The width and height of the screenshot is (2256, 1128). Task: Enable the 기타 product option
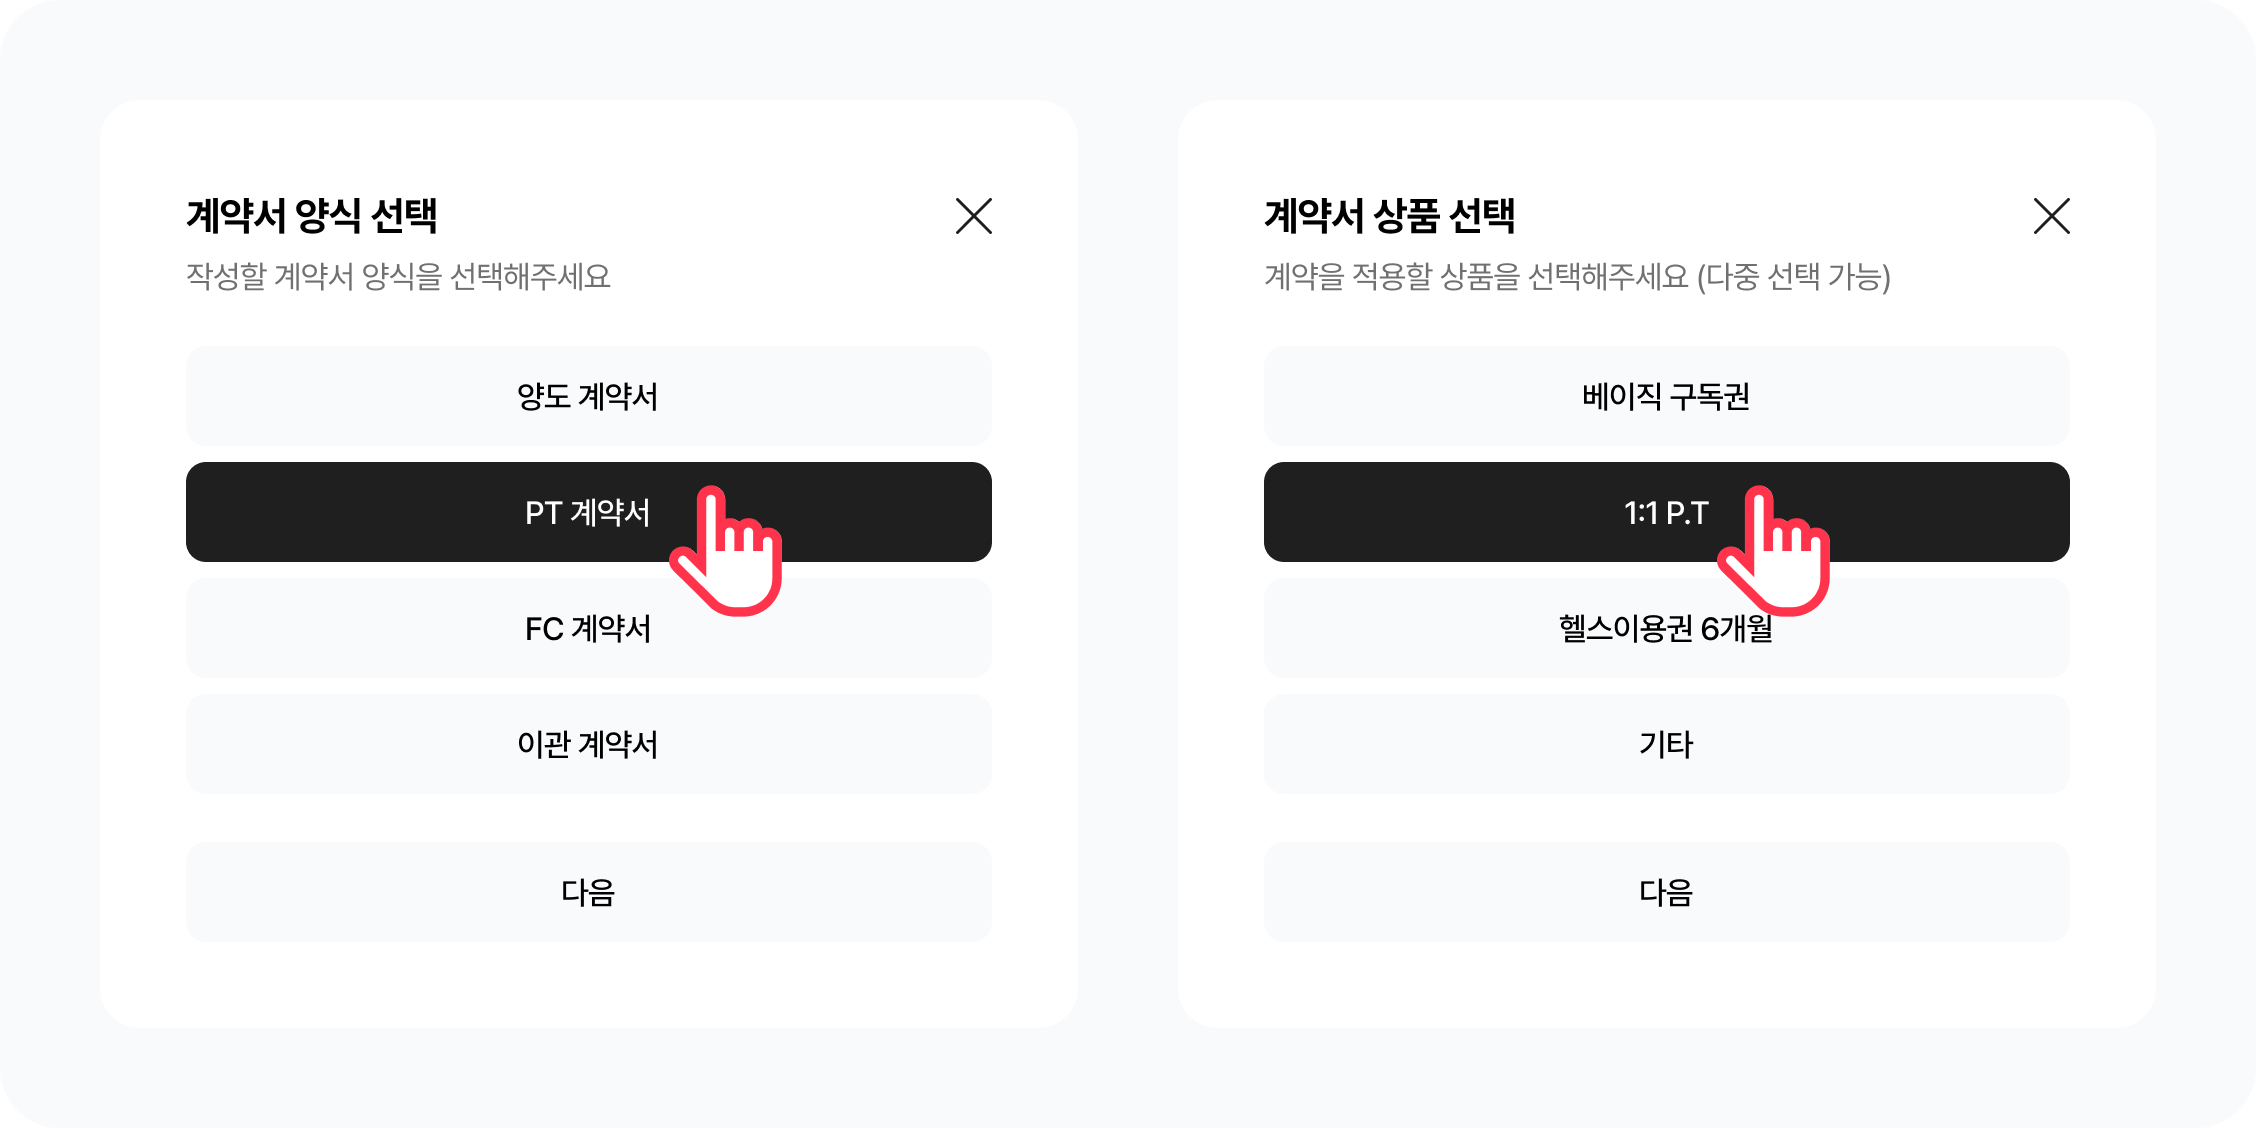click(x=1666, y=744)
